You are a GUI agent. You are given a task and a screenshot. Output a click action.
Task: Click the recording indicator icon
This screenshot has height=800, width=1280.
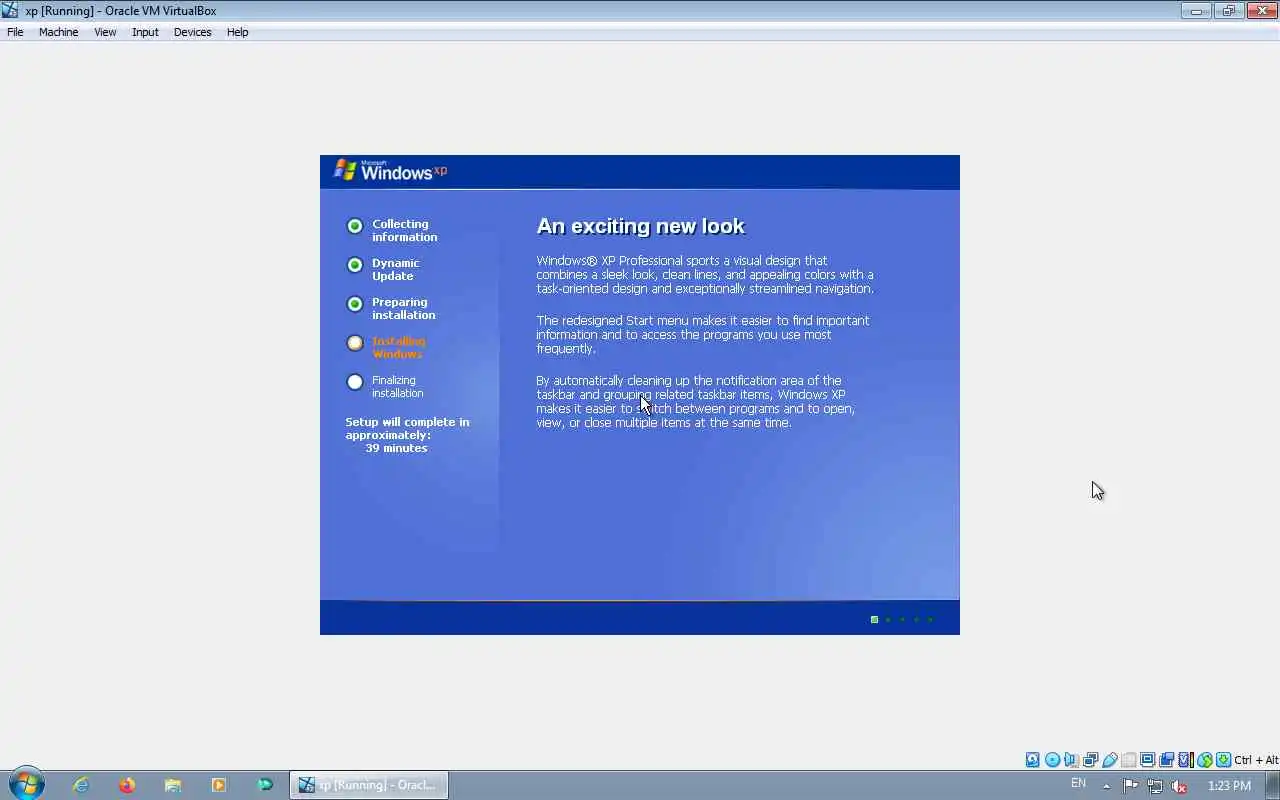coord(1166,760)
